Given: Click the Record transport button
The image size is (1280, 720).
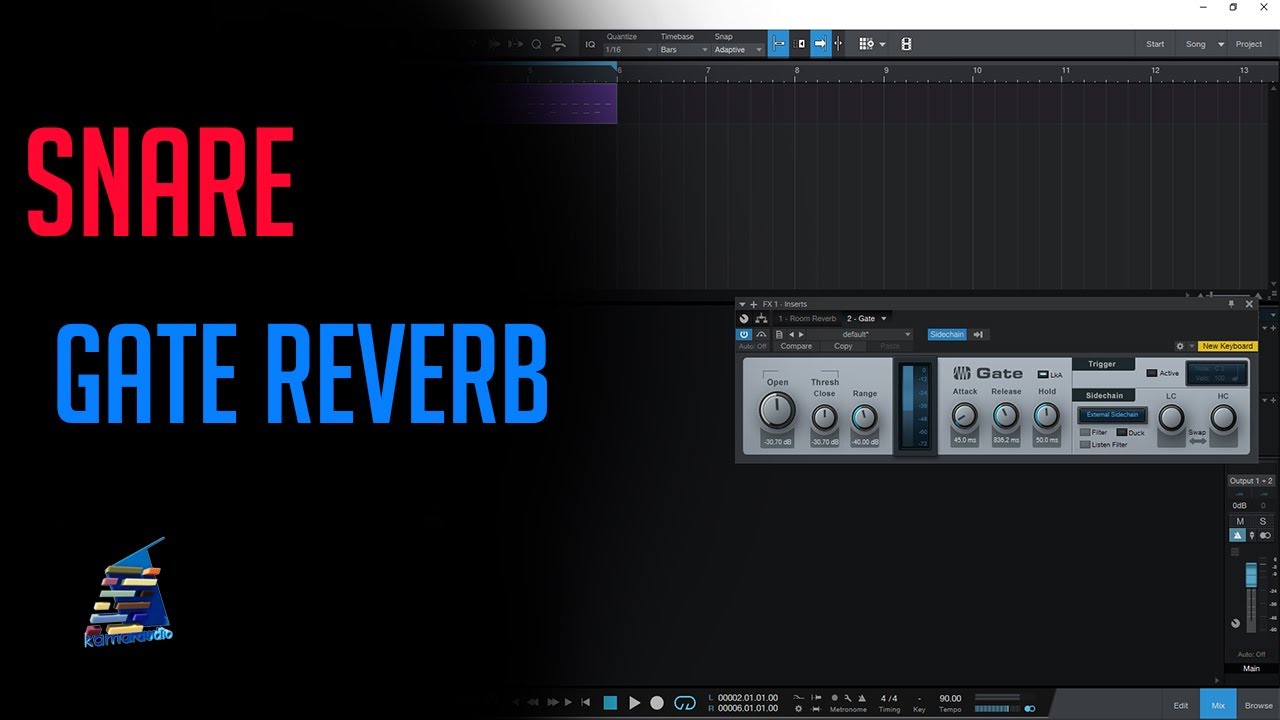Looking at the screenshot, I should coord(657,703).
